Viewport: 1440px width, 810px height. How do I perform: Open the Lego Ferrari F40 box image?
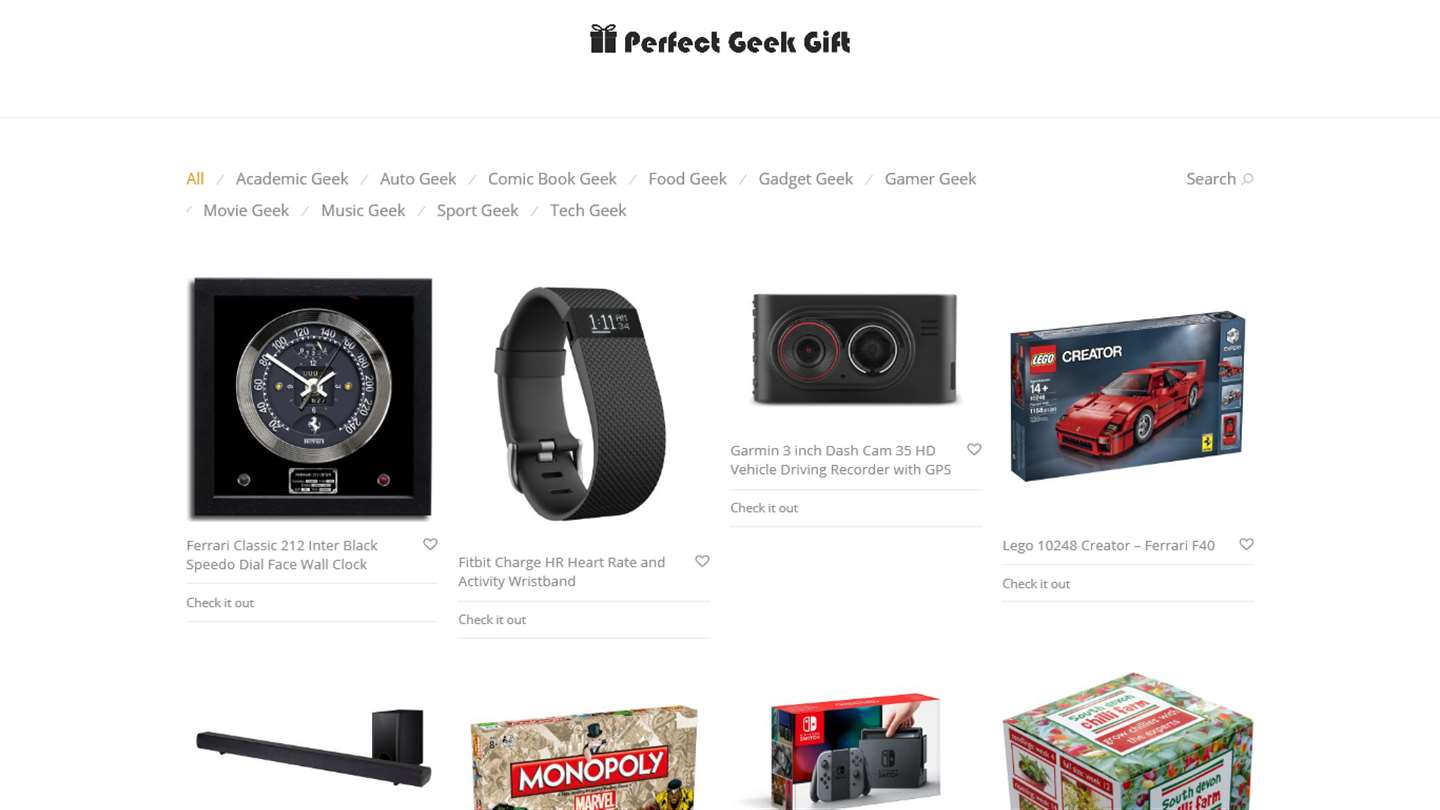[x=1128, y=396]
